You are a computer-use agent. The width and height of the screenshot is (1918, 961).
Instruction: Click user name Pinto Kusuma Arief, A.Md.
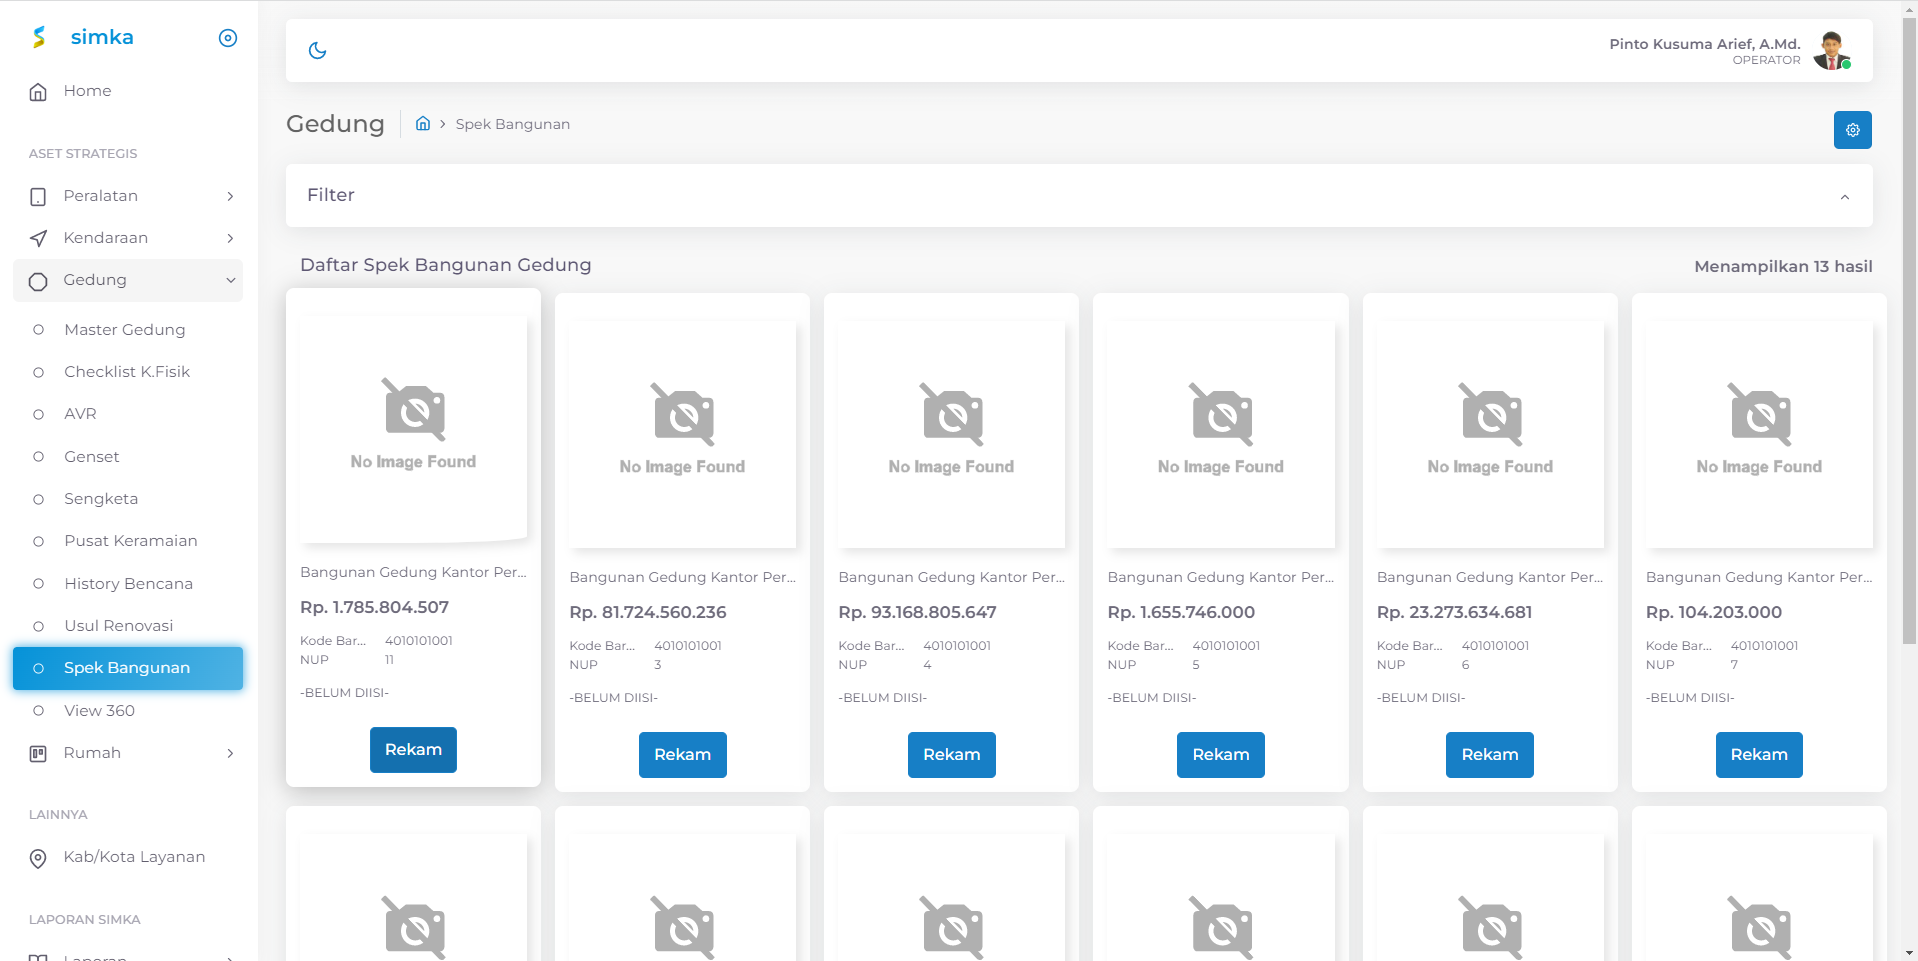[x=1704, y=44]
